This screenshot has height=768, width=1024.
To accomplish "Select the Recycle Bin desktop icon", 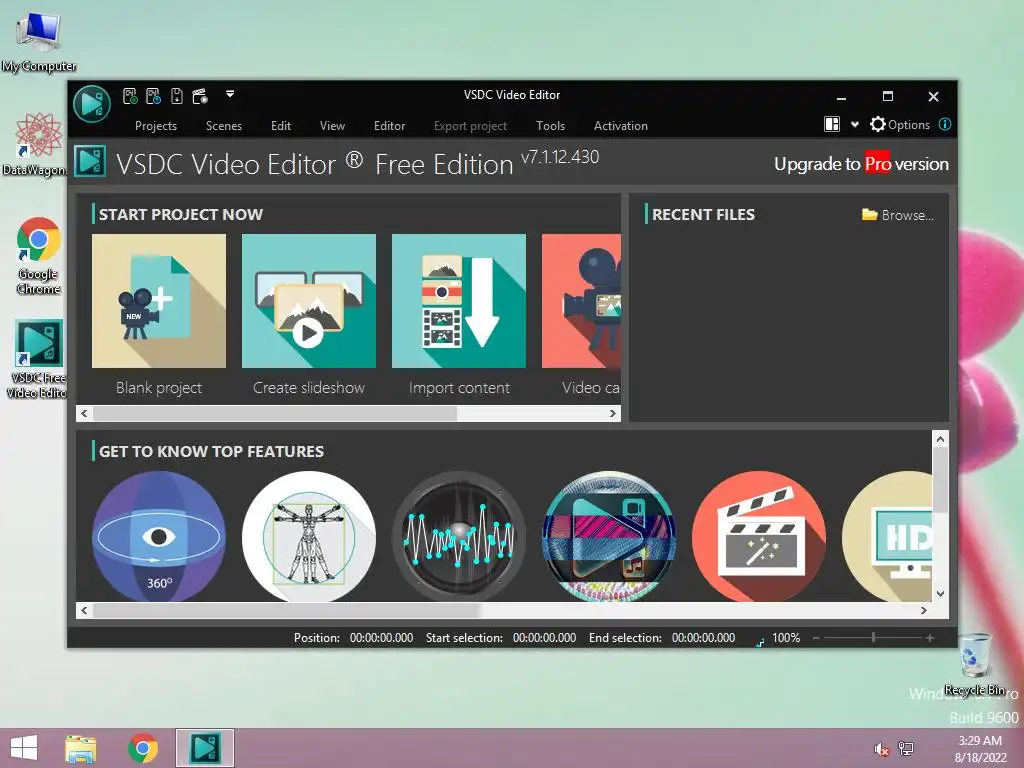I will coord(975,664).
